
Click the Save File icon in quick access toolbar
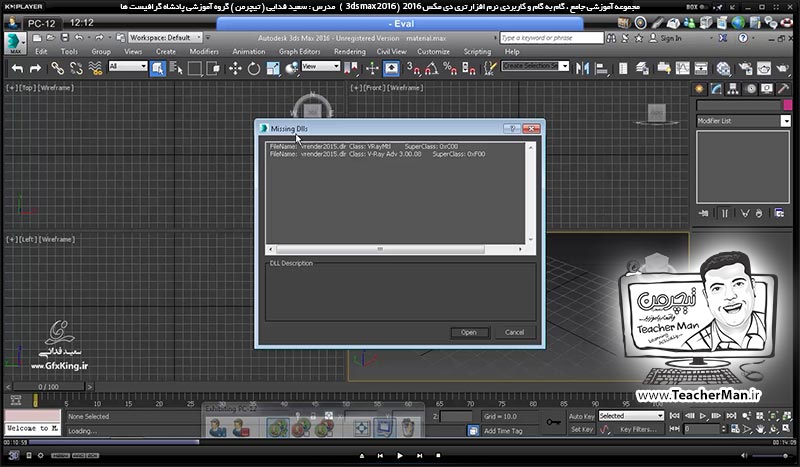click(65, 38)
